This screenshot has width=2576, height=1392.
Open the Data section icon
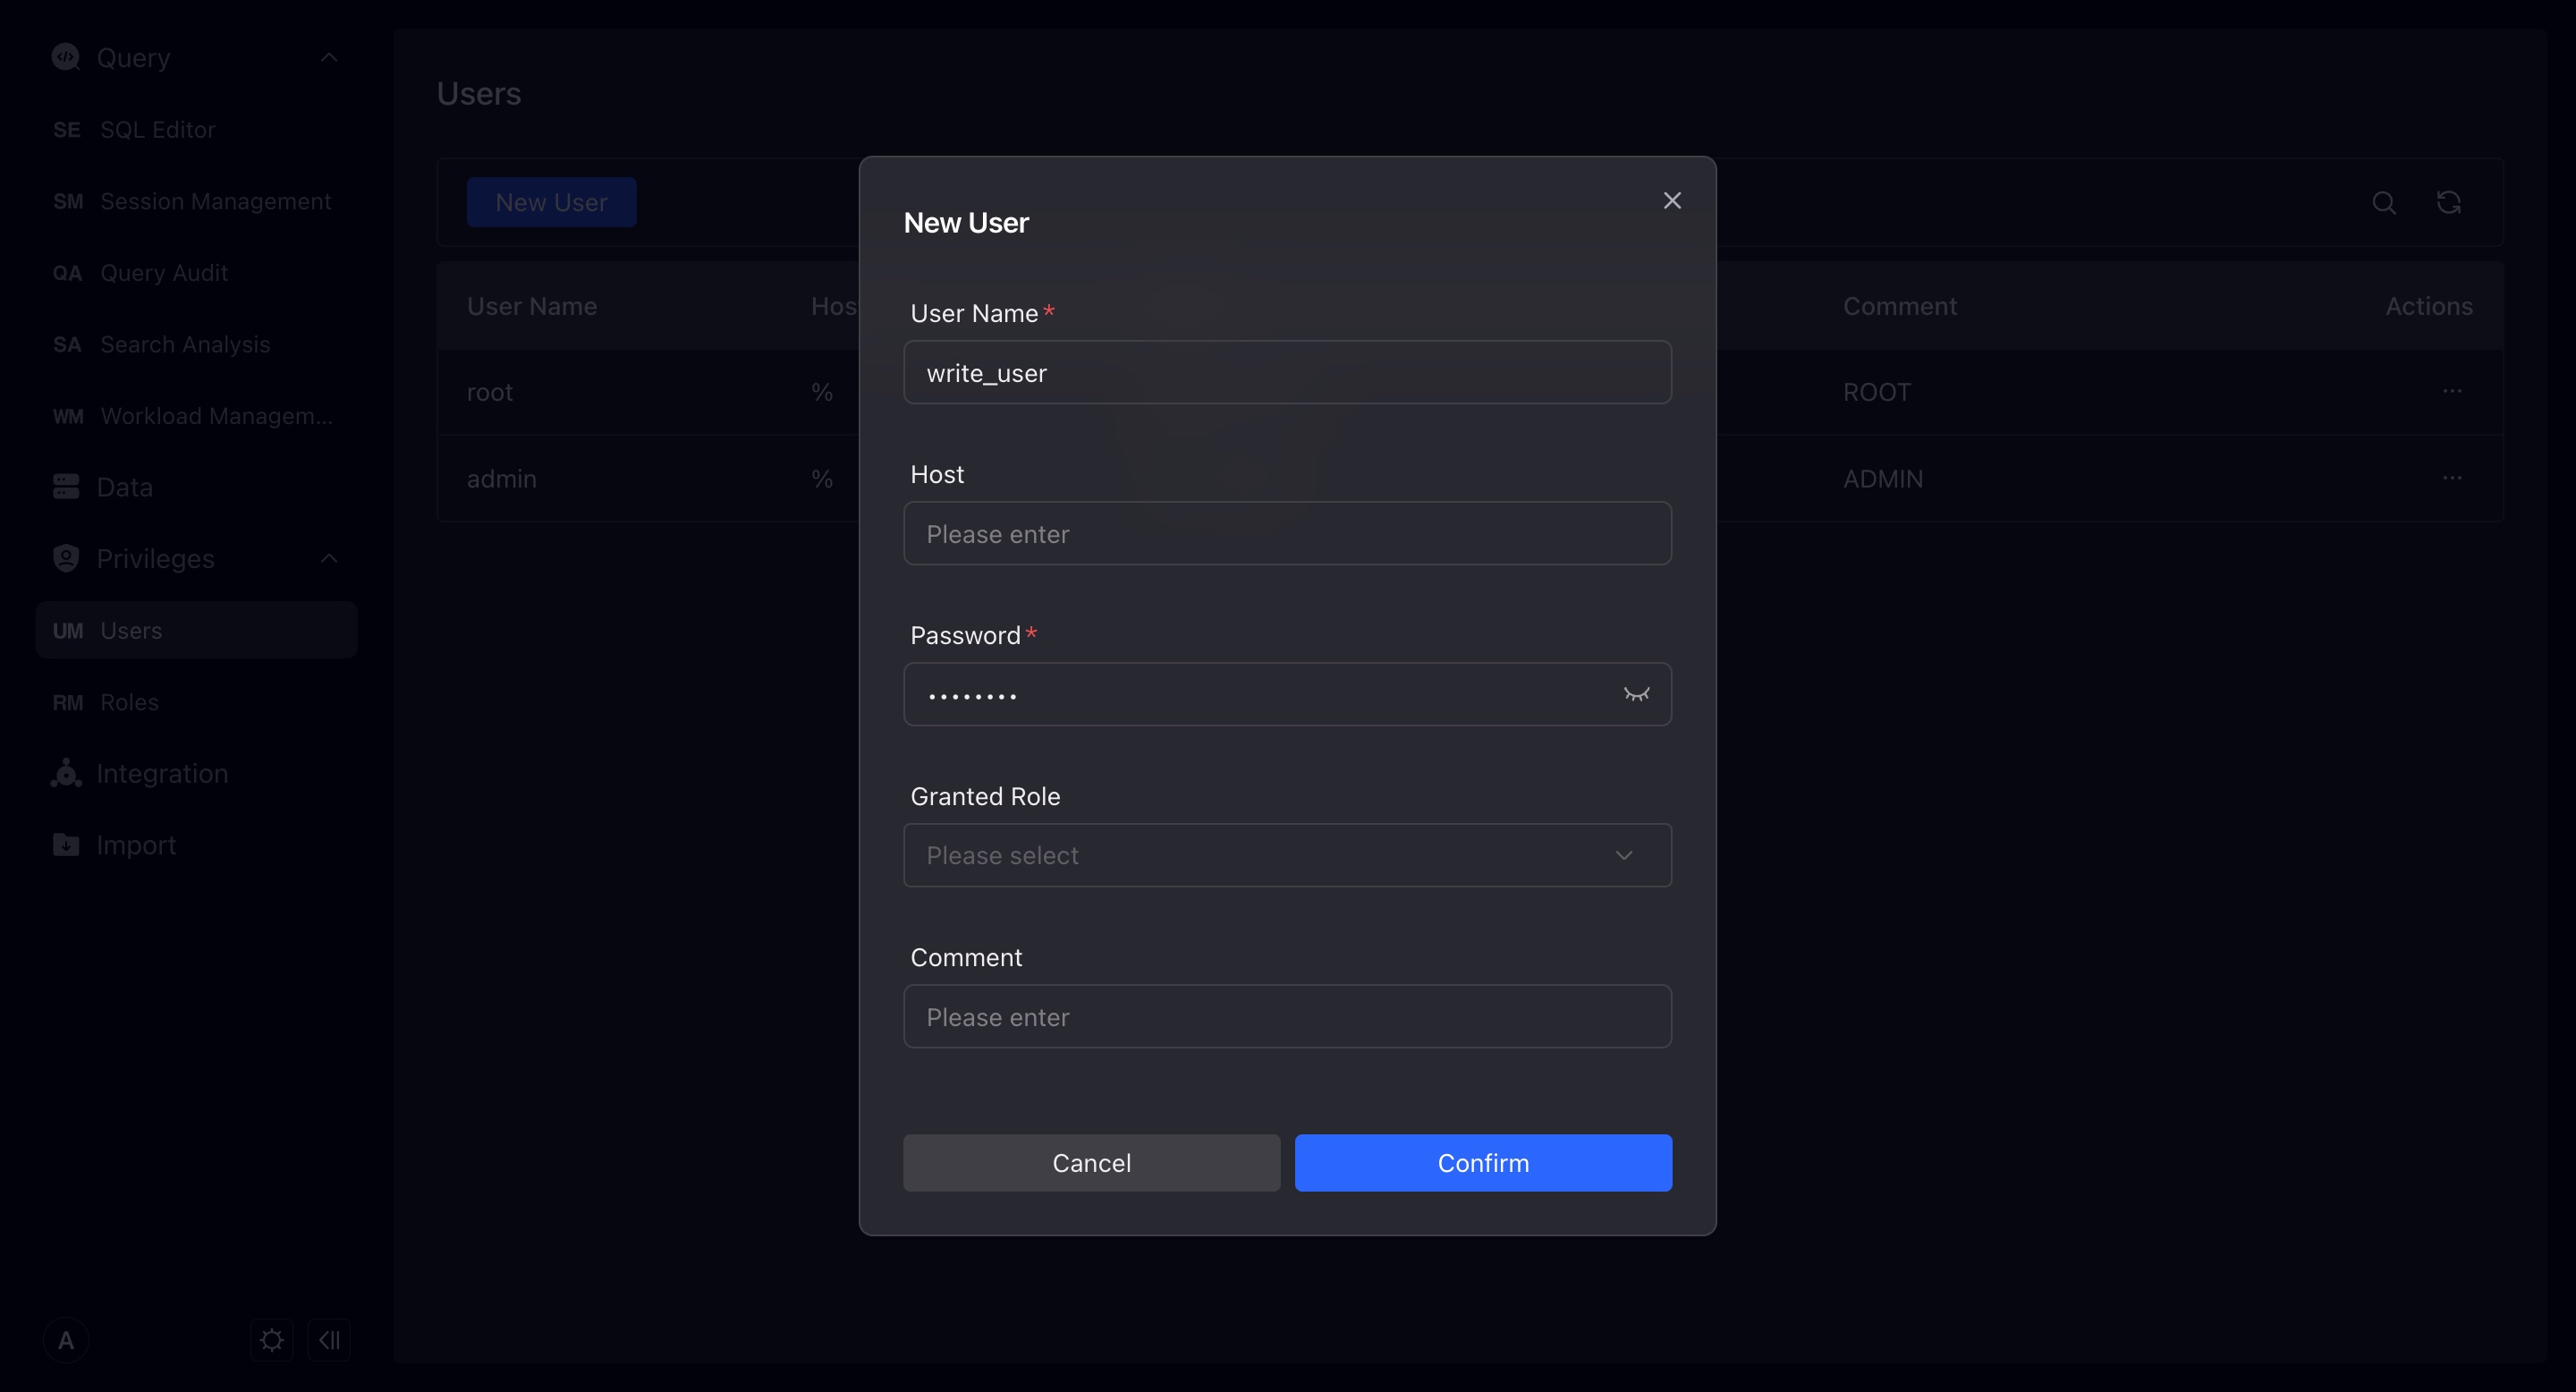(66, 487)
